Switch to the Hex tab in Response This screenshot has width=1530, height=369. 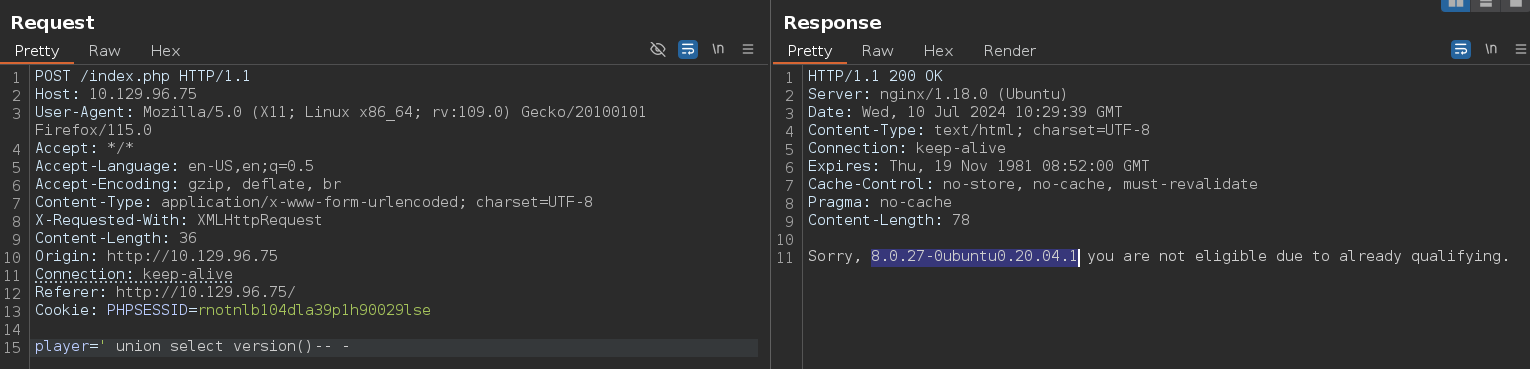coord(938,50)
